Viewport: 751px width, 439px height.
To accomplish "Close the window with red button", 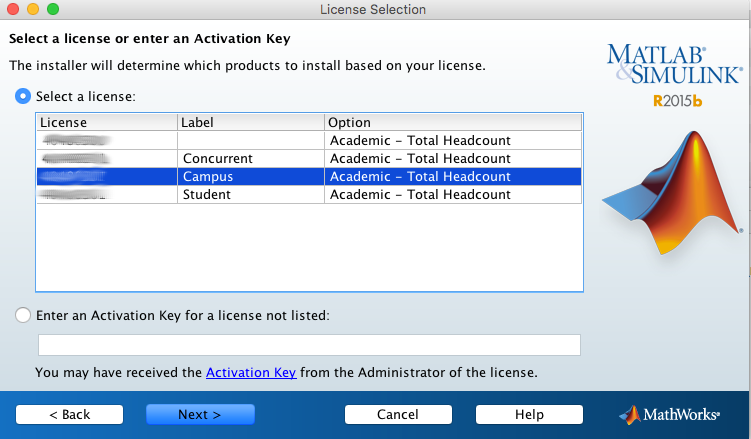I will (x=13, y=9).
